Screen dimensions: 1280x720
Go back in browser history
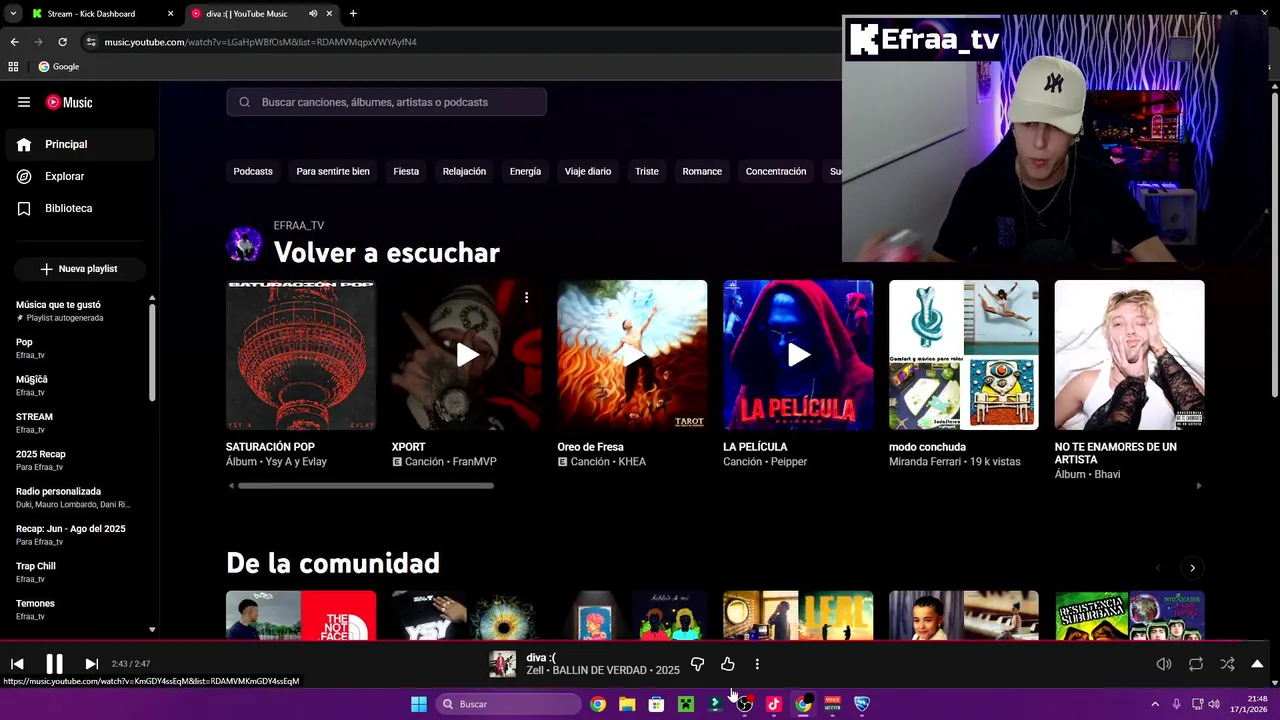click(x=14, y=42)
